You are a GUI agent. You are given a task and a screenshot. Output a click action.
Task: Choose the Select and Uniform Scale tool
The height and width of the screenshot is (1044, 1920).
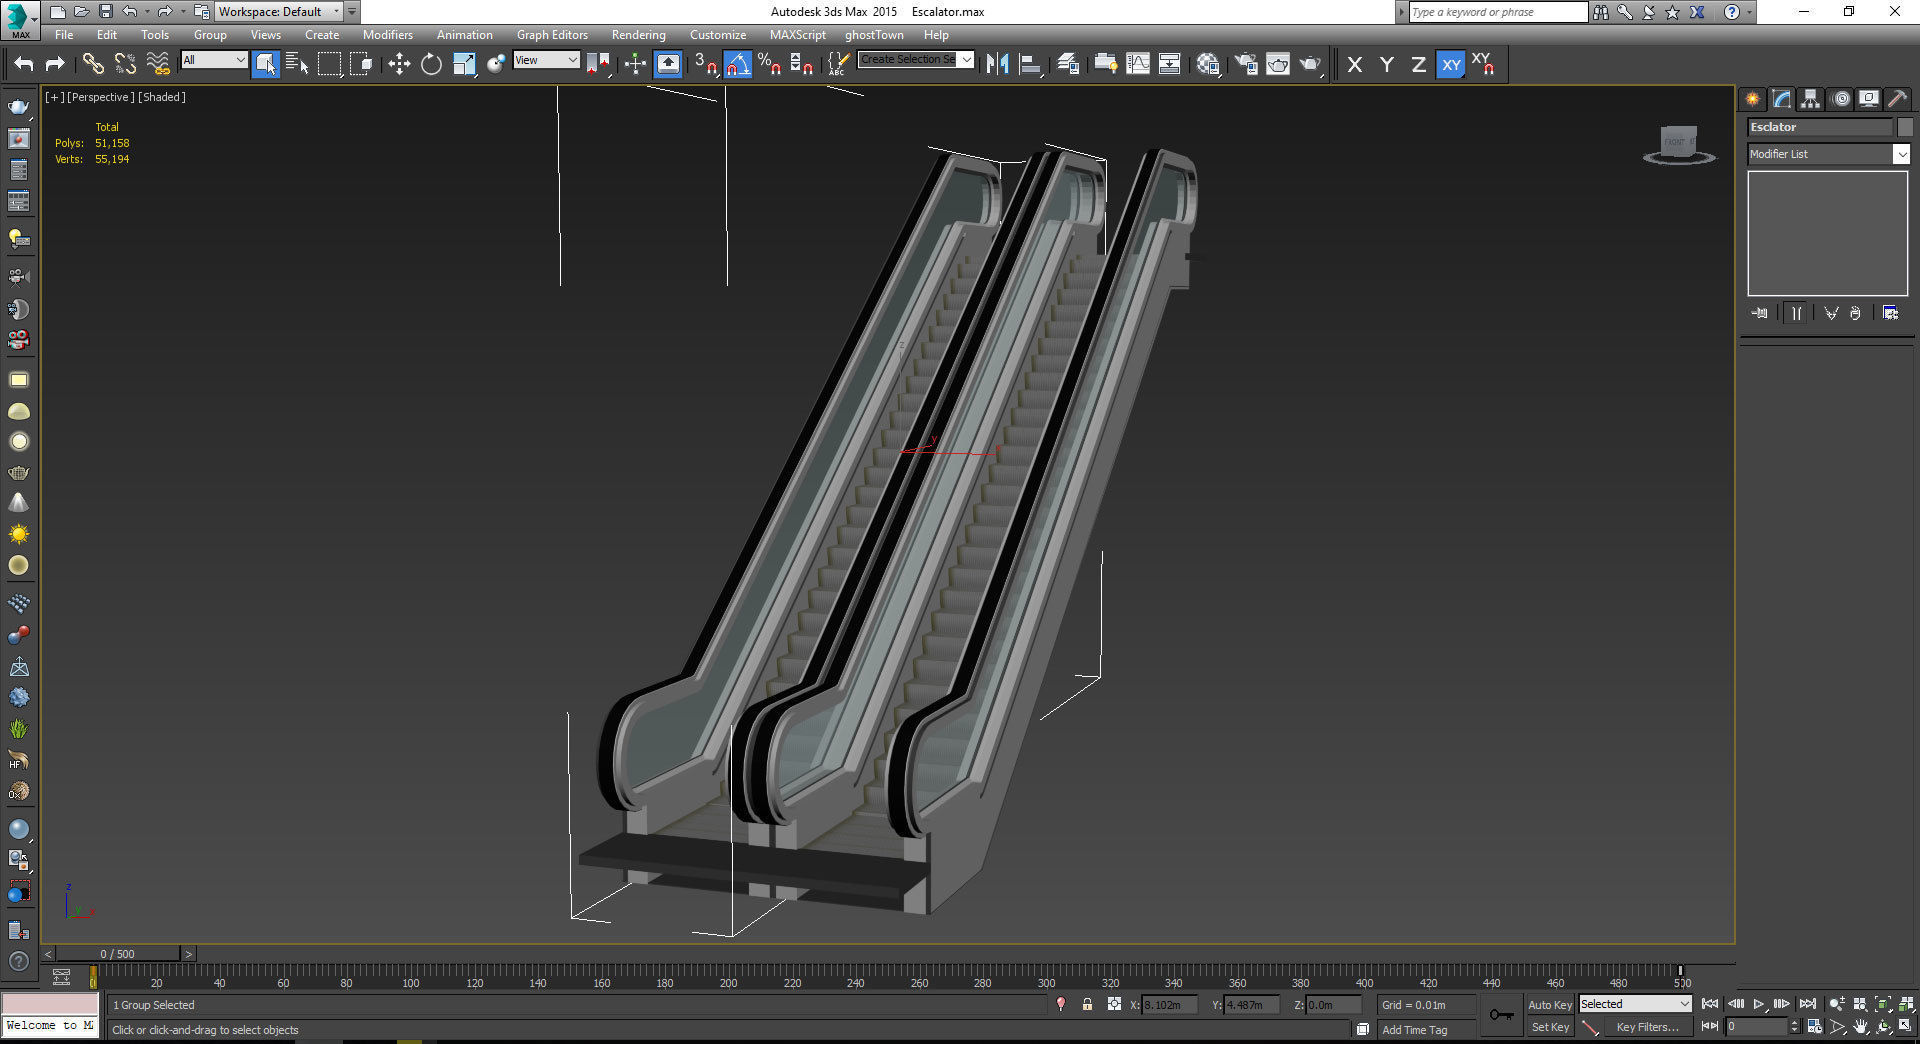coord(464,64)
